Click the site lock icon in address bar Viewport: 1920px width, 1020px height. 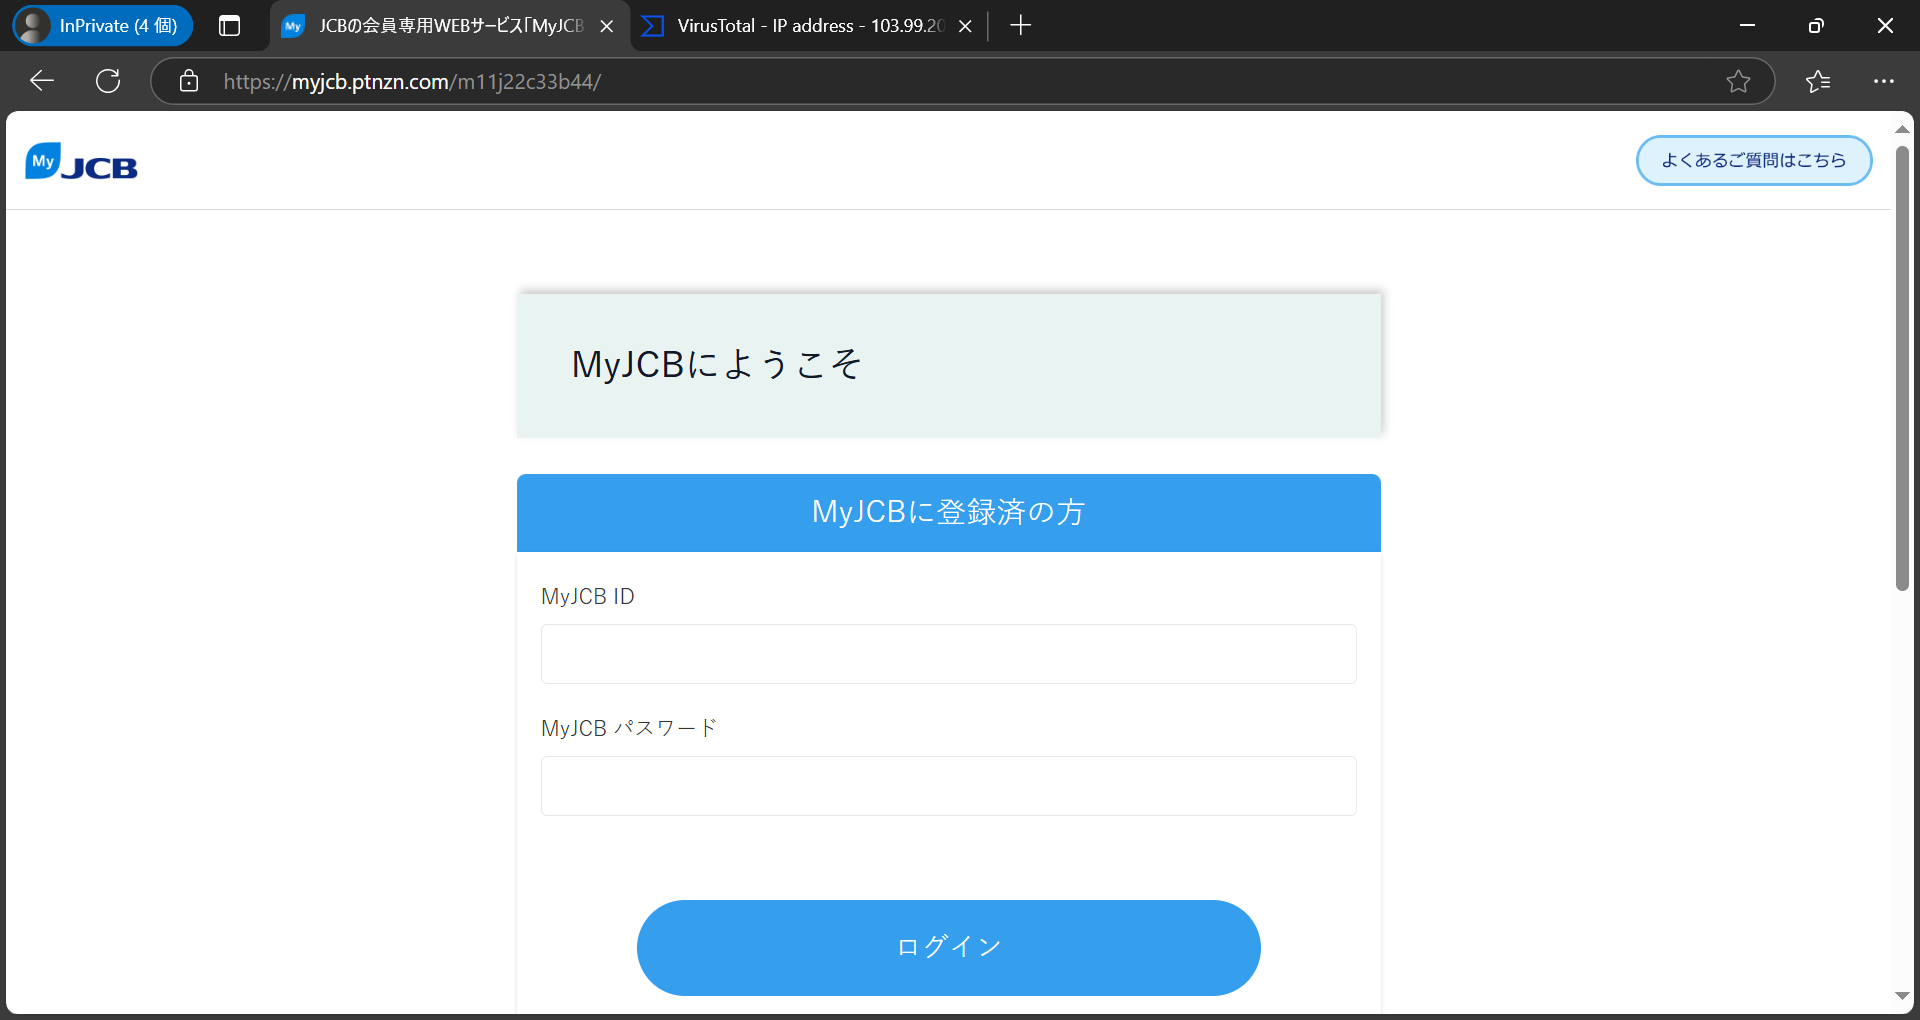189,81
